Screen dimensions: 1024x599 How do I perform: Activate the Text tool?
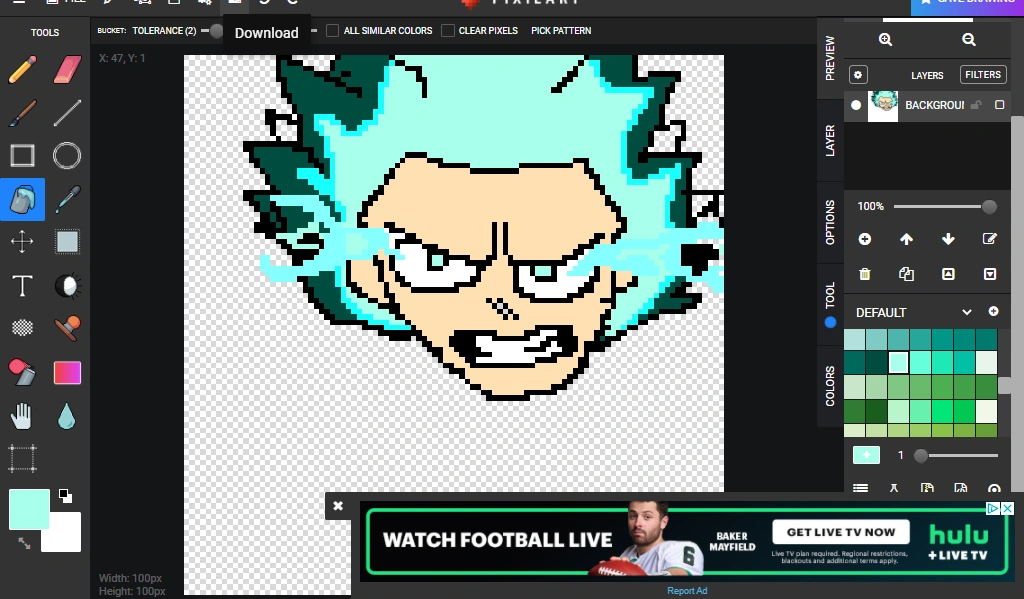21,286
